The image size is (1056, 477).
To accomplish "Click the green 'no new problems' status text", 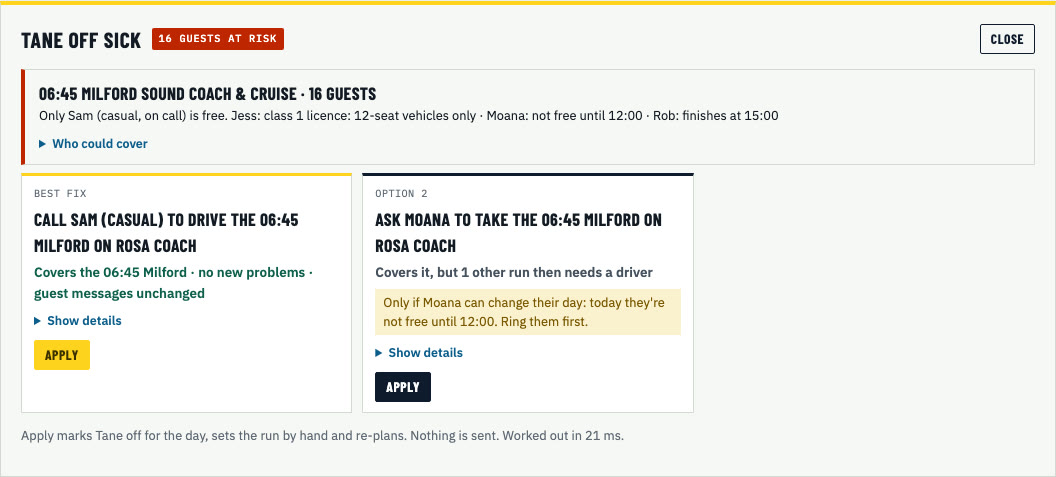I will pos(173,283).
